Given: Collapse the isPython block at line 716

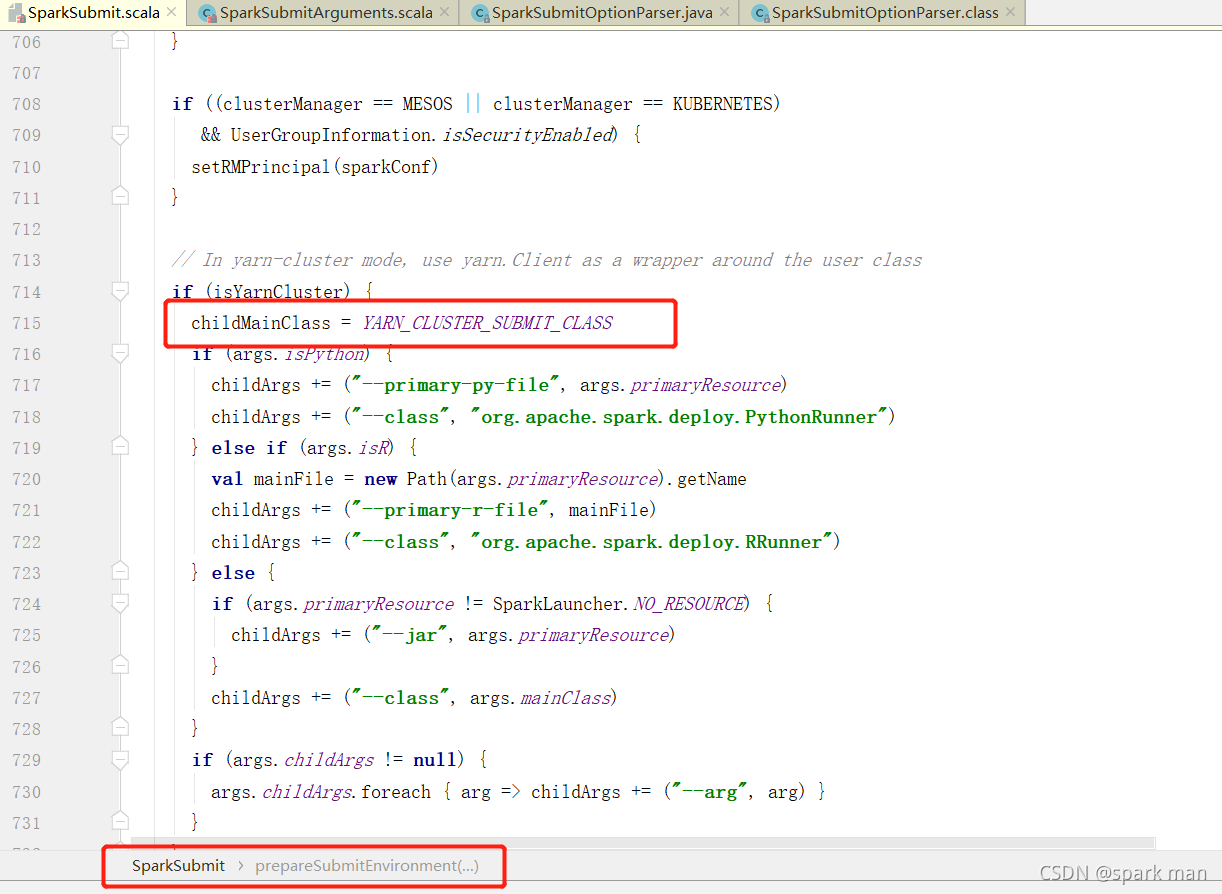Looking at the screenshot, I should point(120,353).
